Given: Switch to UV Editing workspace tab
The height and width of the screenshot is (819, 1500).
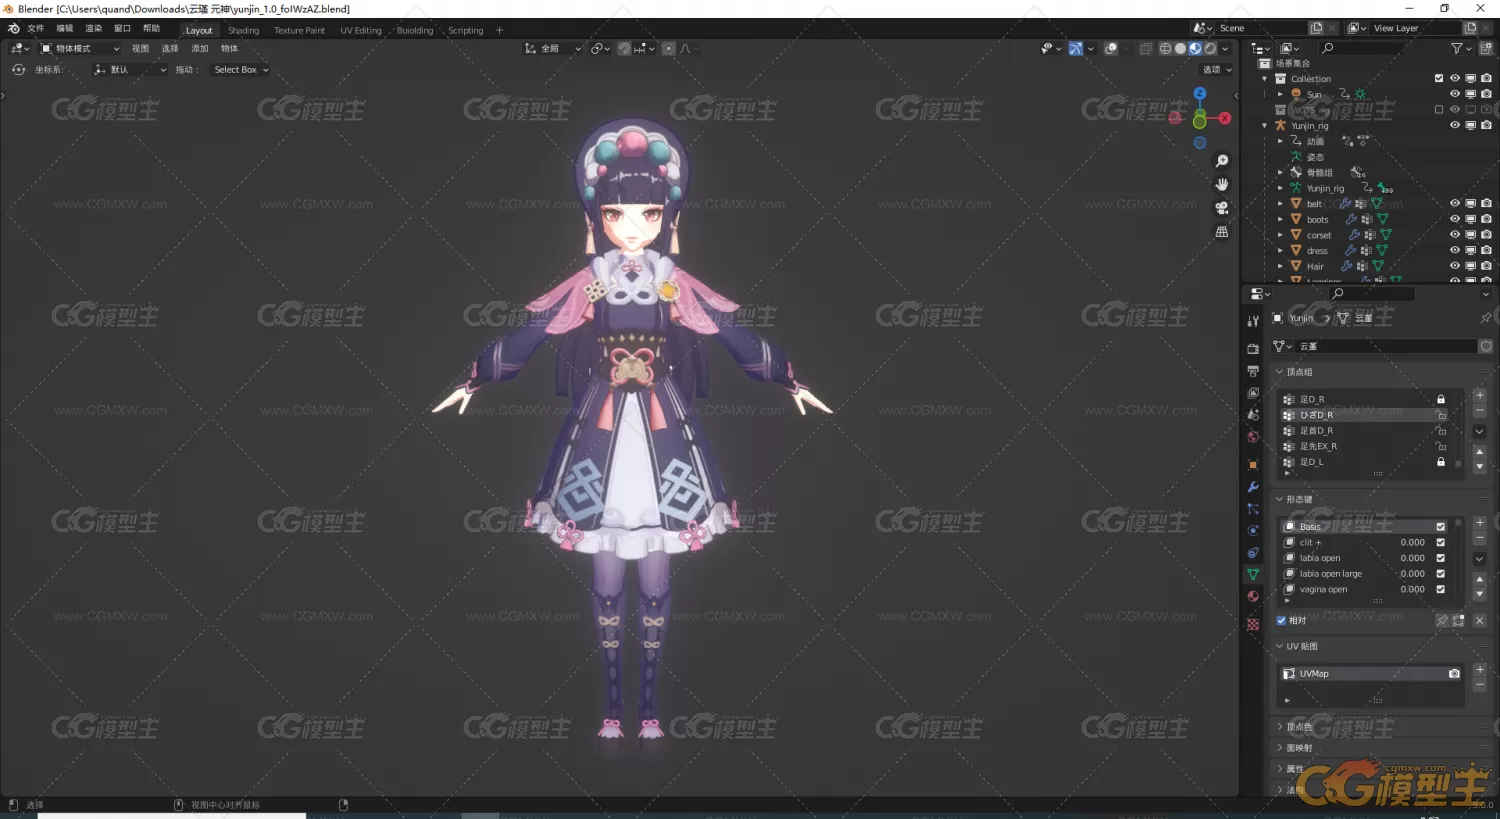Looking at the screenshot, I should pyautogui.click(x=361, y=30).
